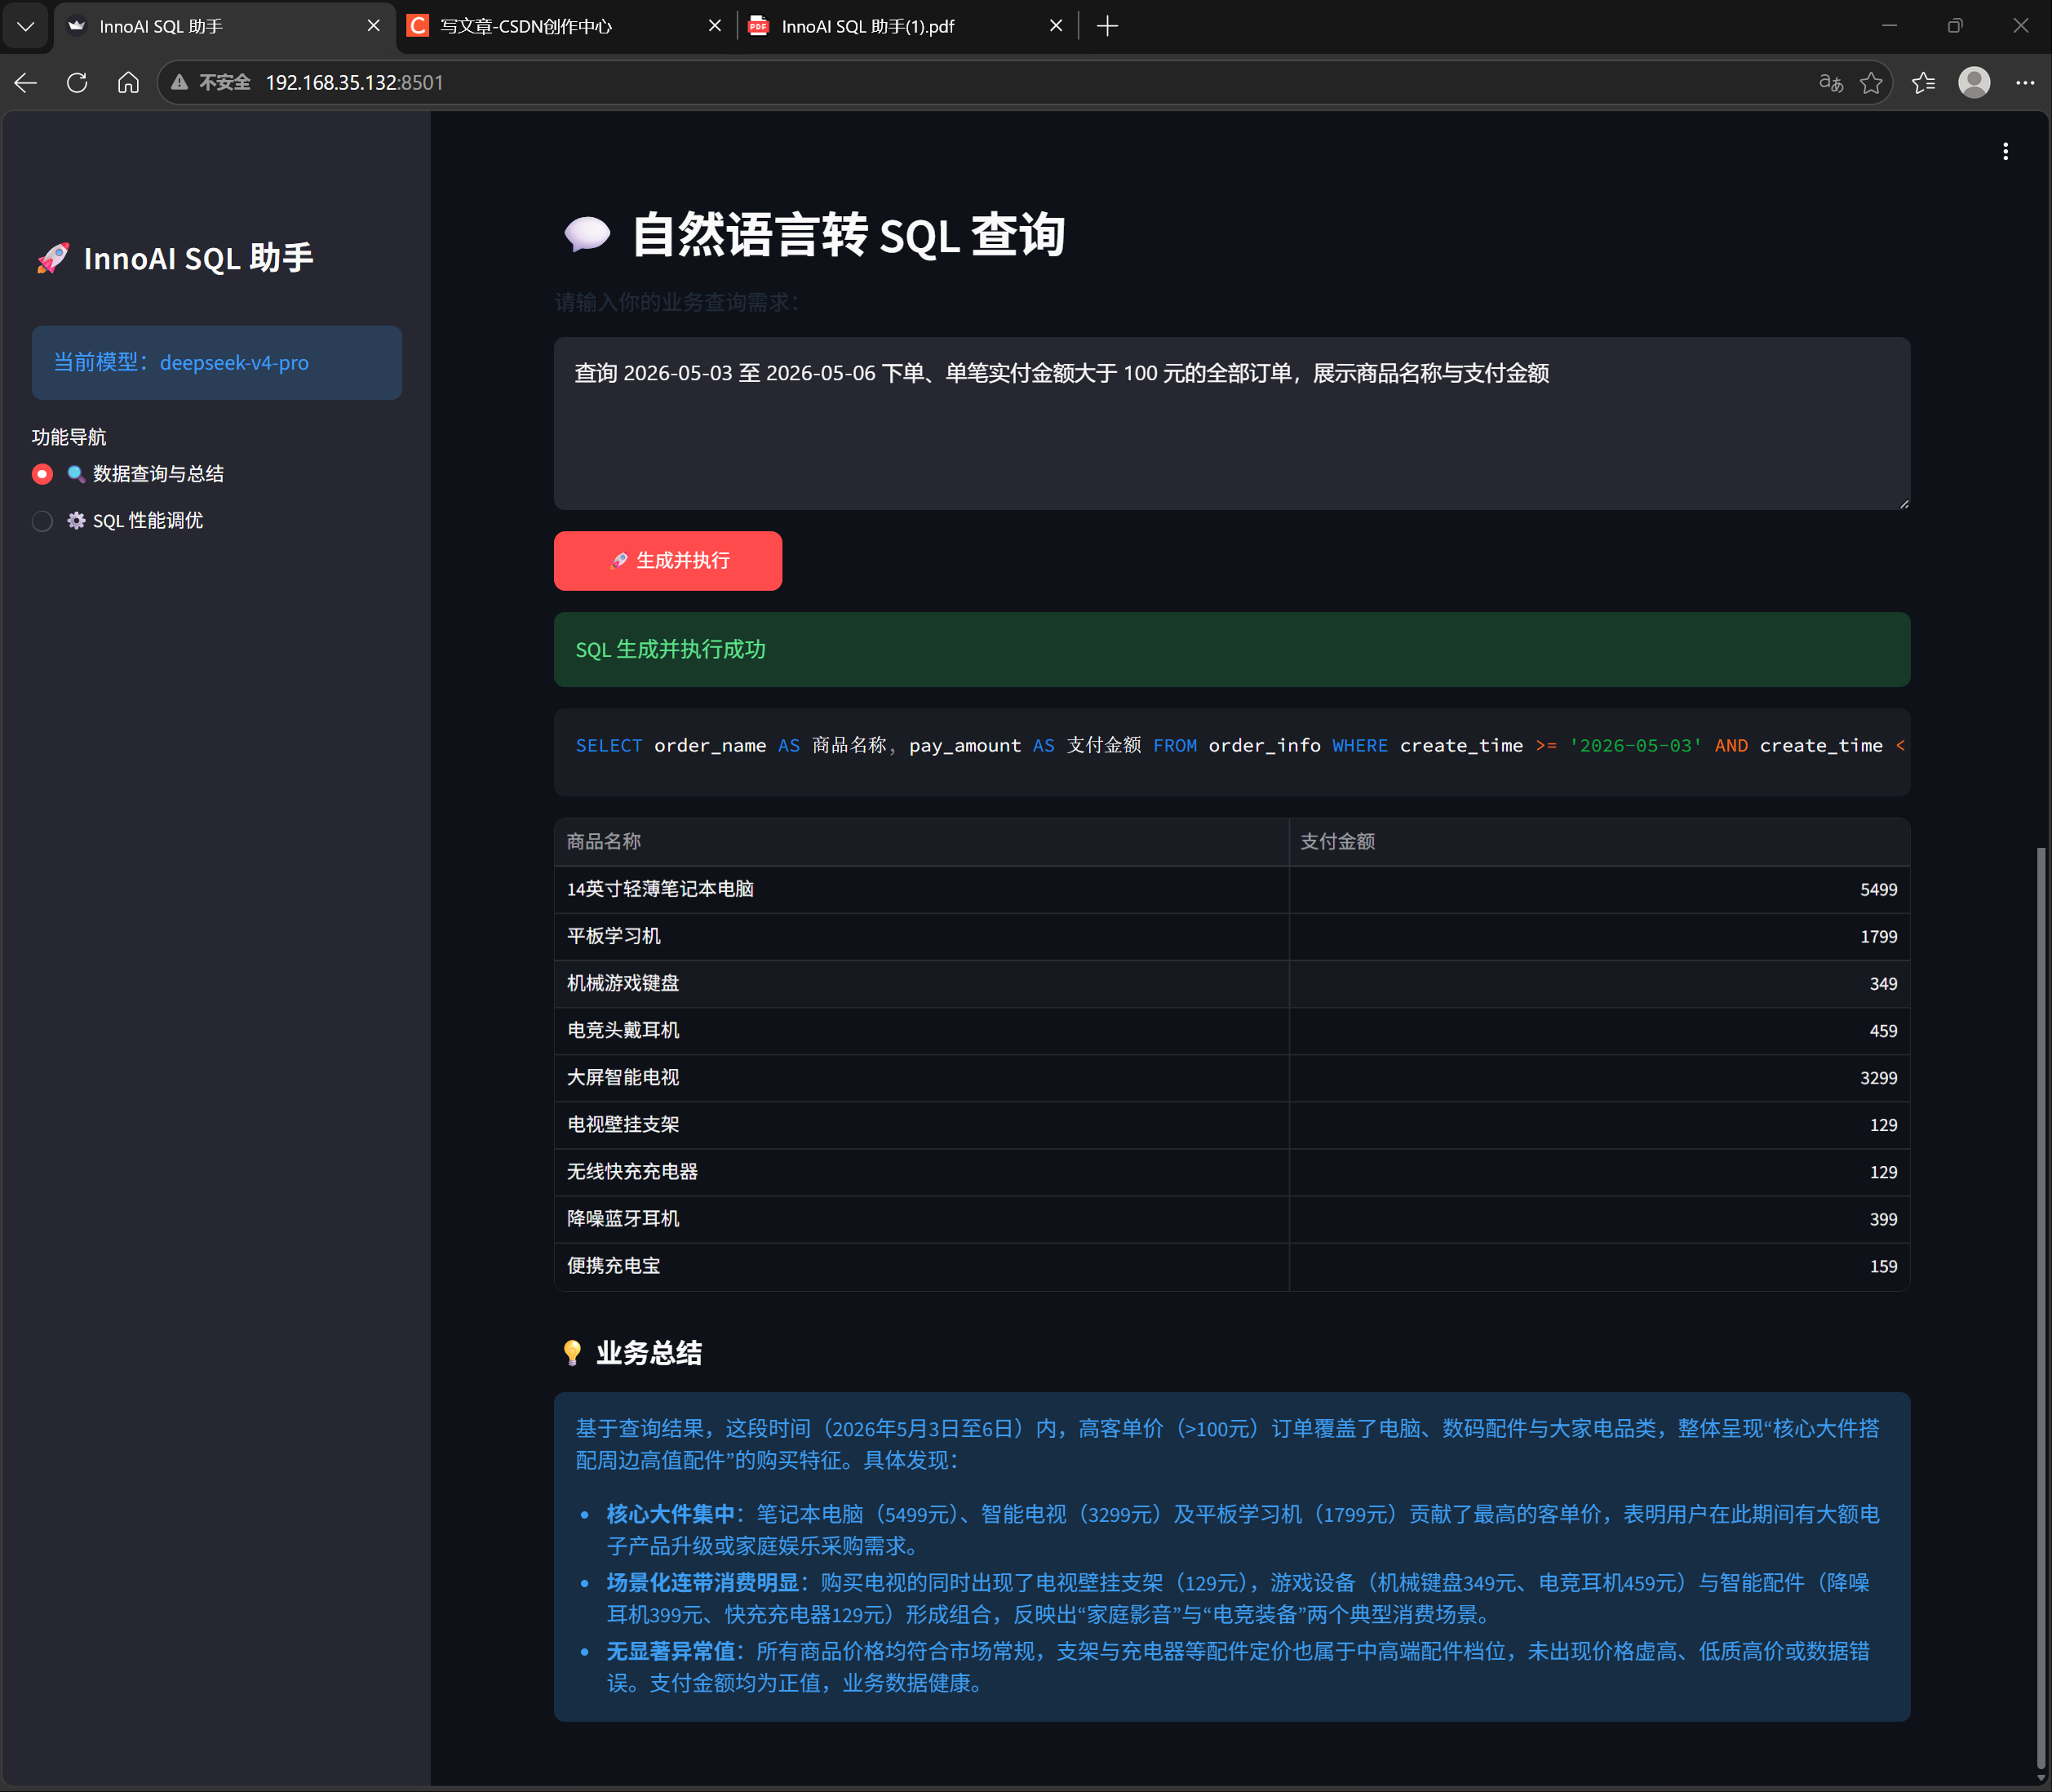Image resolution: width=2052 pixels, height=1792 pixels.
Task: Click the speech bubble icon in title
Action: click(x=587, y=236)
